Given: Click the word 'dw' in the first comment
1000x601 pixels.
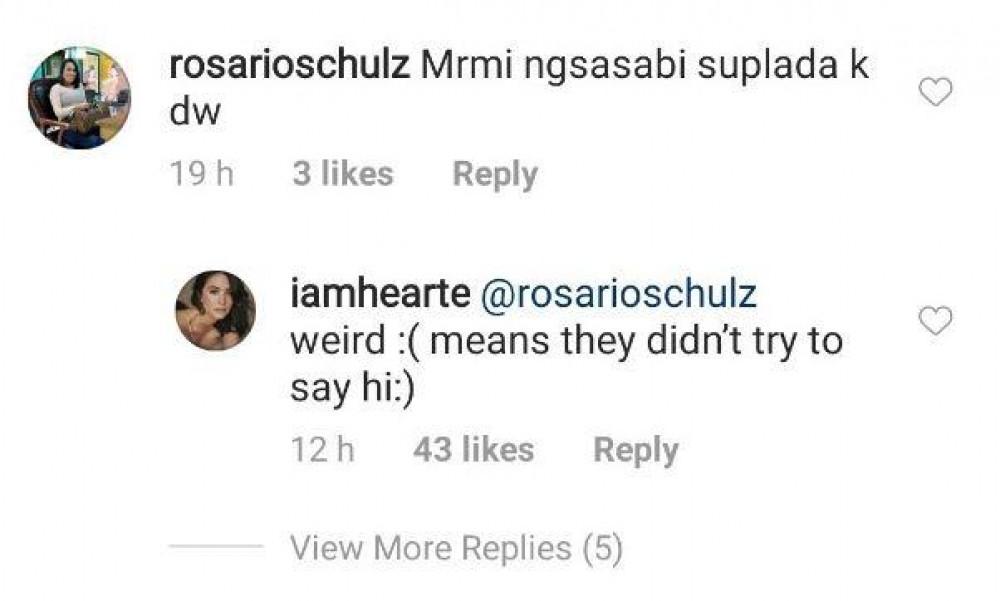Looking at the screenshot, I should click(195, 114).
